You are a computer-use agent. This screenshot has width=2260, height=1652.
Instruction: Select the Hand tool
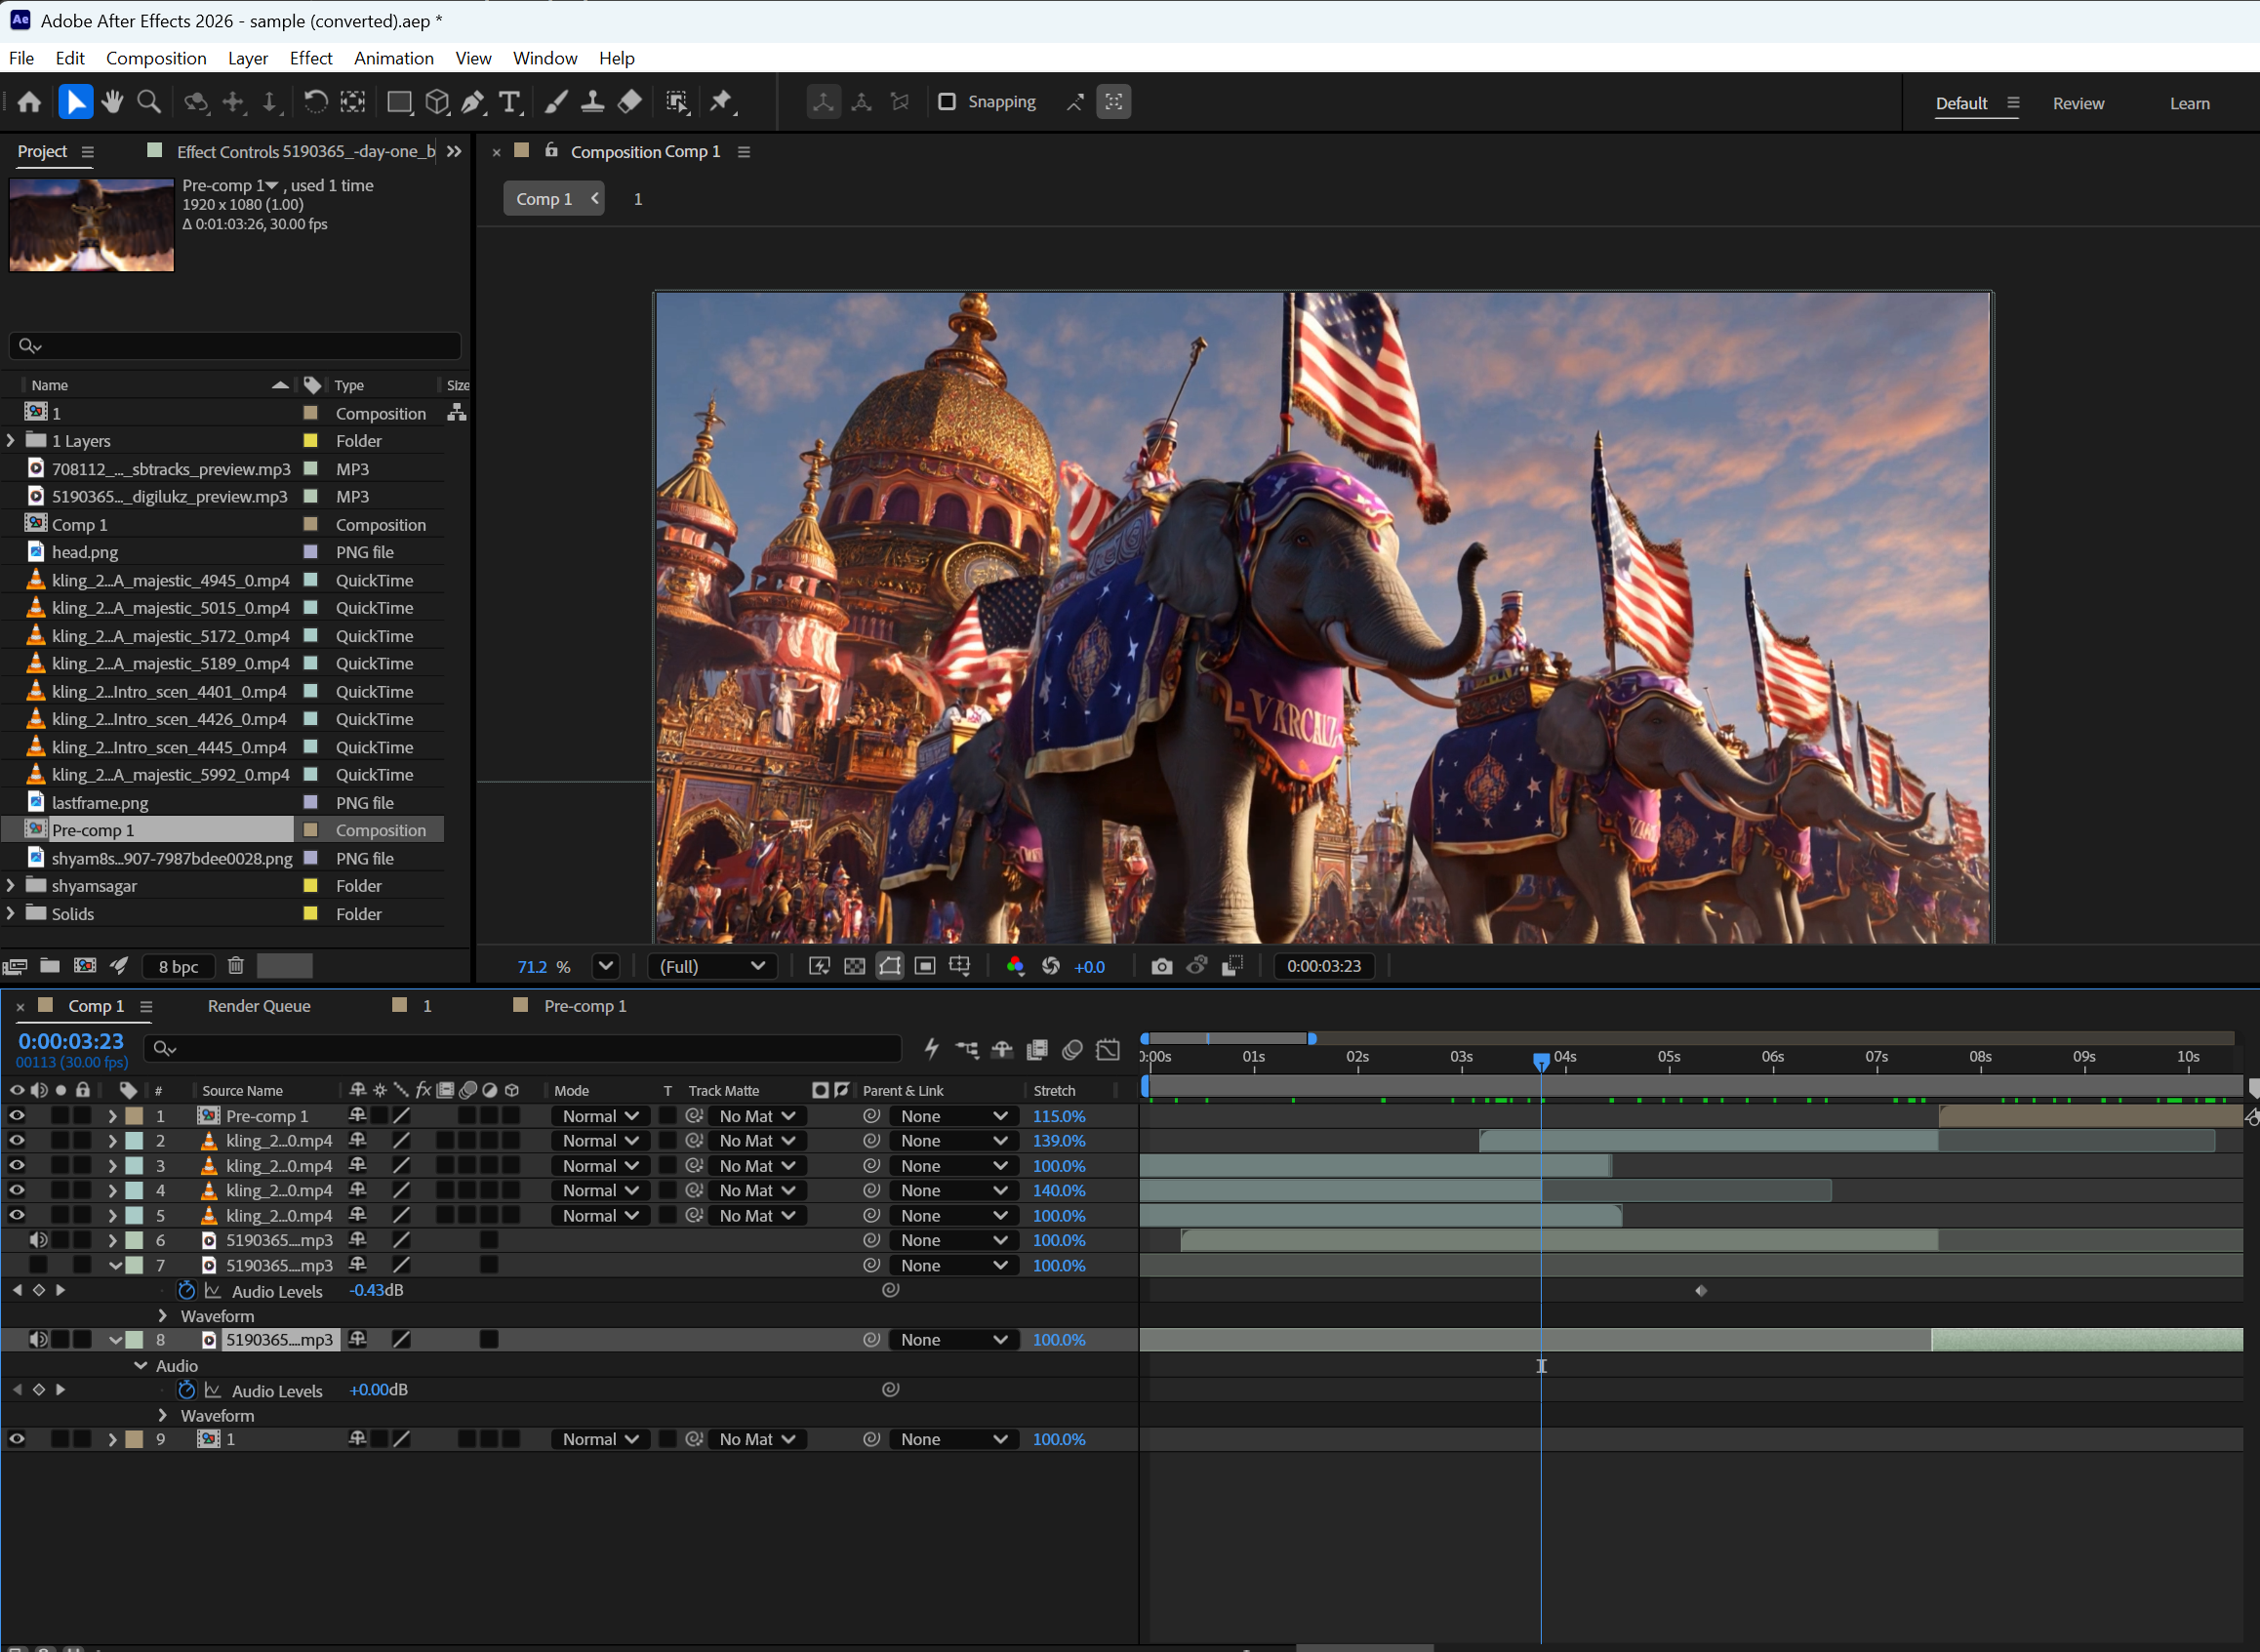[112, 102]
